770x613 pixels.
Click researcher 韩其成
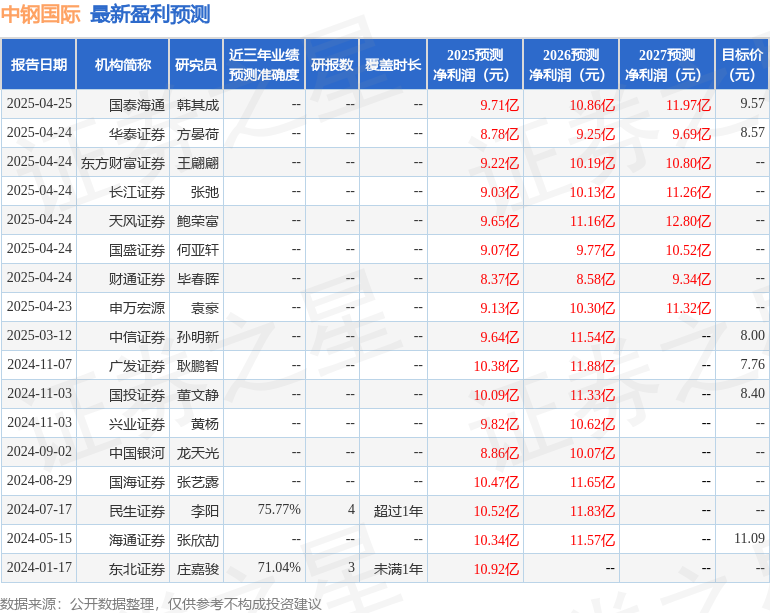(x=197, y=105)
